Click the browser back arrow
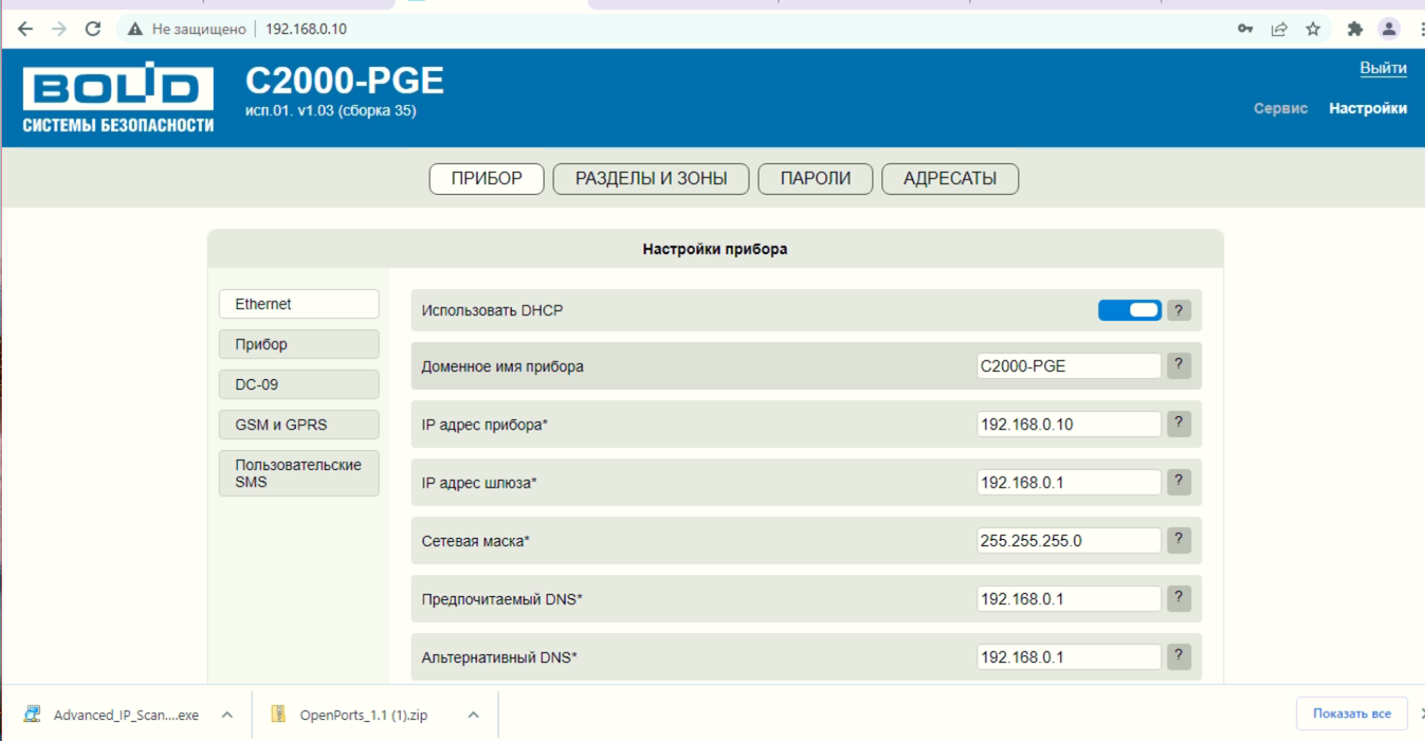The width and height of the screenshot is (1425, 741). coord(25,29)
